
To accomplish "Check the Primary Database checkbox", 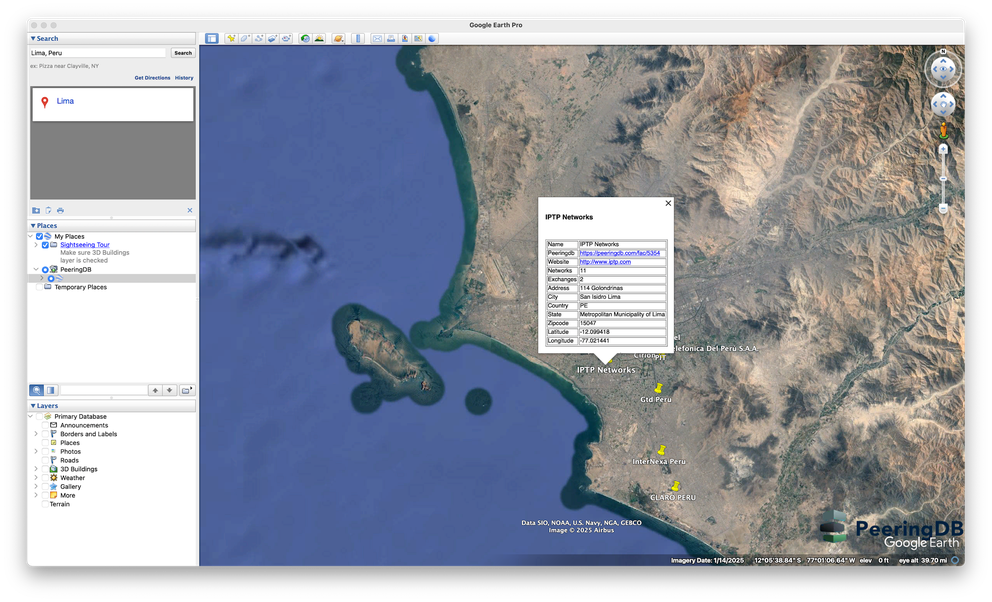I will (x=39, y=417).
